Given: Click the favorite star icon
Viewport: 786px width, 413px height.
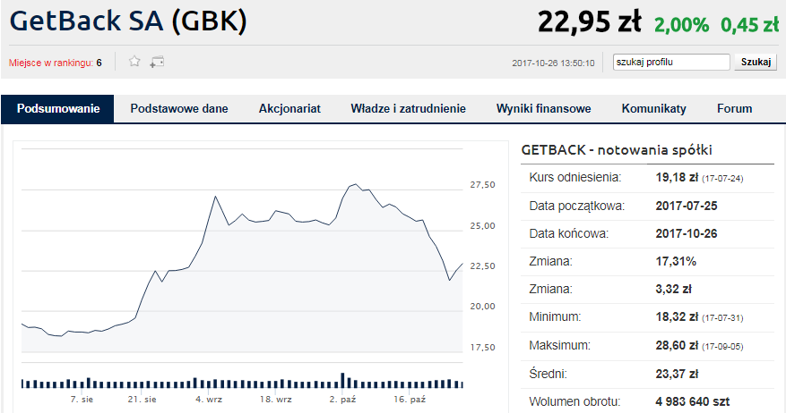Looking at the screenshot, I should (135, 62).
